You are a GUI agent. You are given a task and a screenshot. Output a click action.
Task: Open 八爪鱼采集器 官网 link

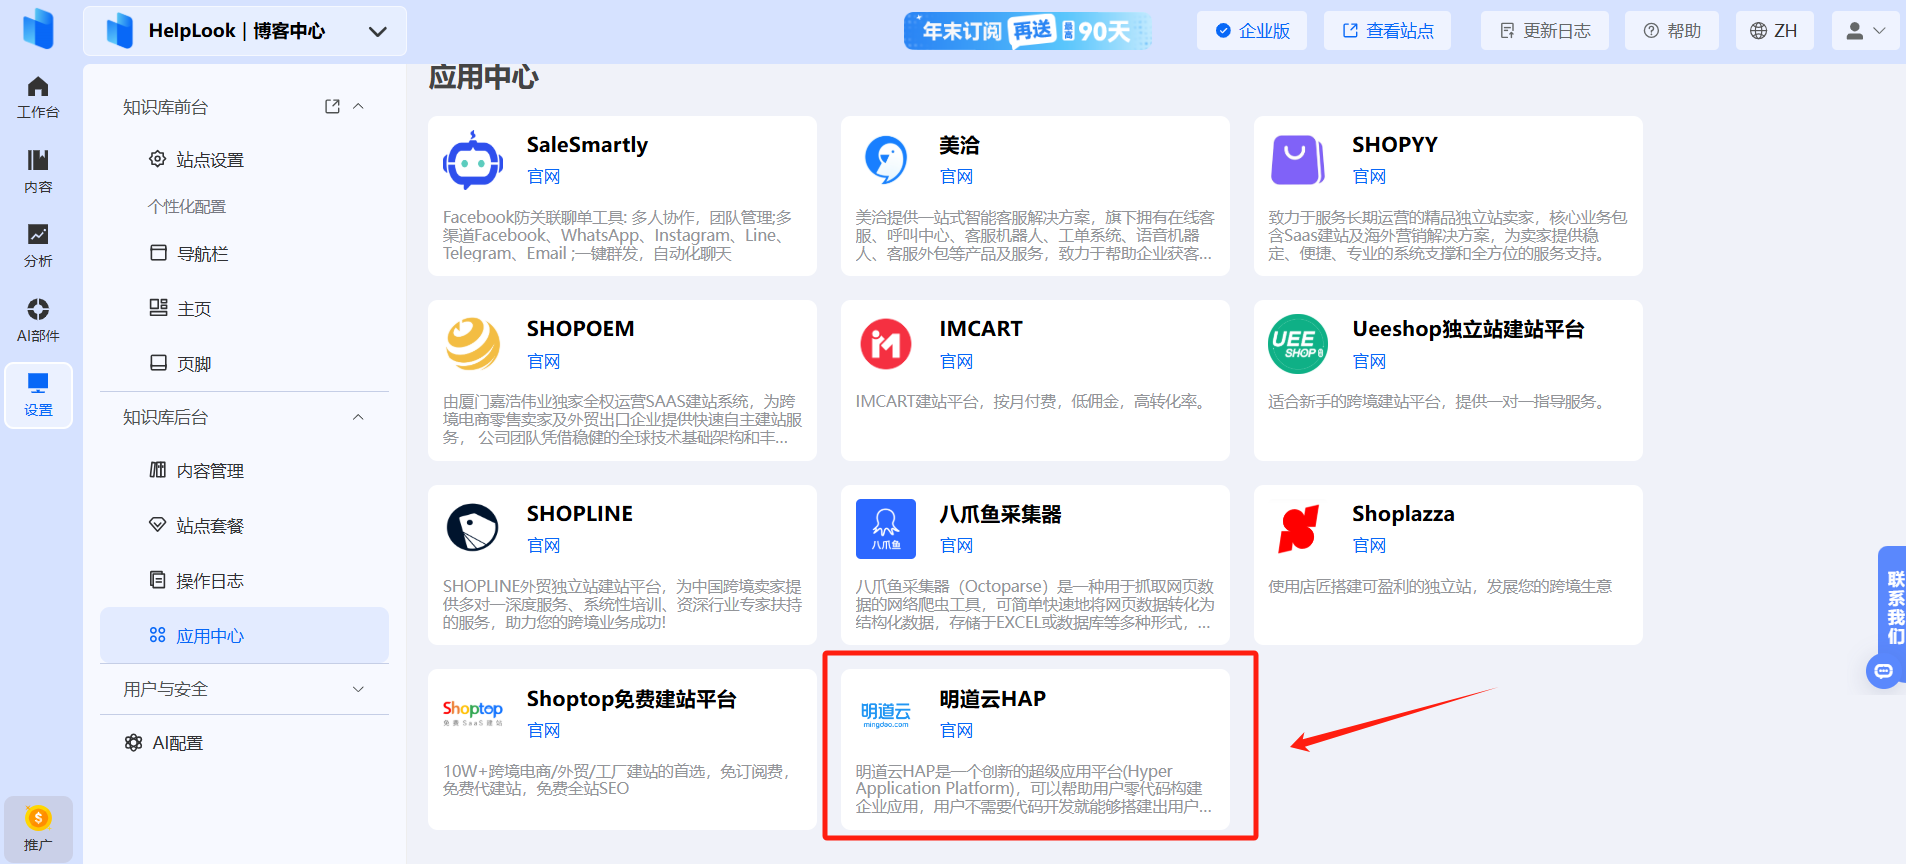(x=956, y=546)
